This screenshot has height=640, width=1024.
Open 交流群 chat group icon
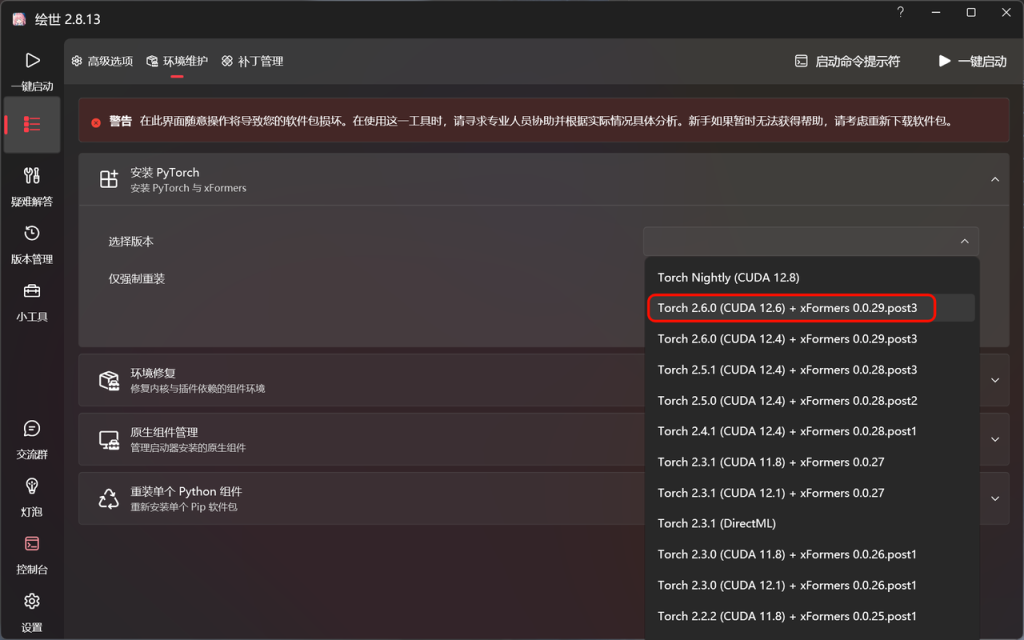click(x=32, y=429)
